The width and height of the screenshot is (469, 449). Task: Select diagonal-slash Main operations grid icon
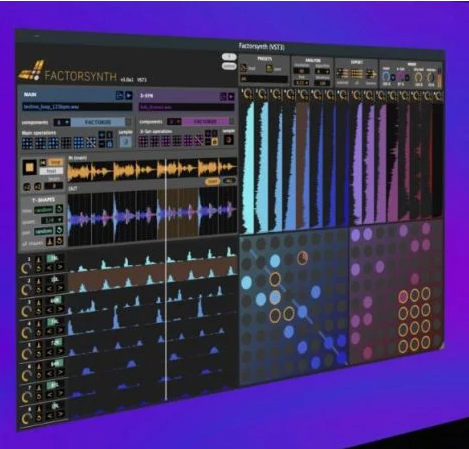(91, 143)
